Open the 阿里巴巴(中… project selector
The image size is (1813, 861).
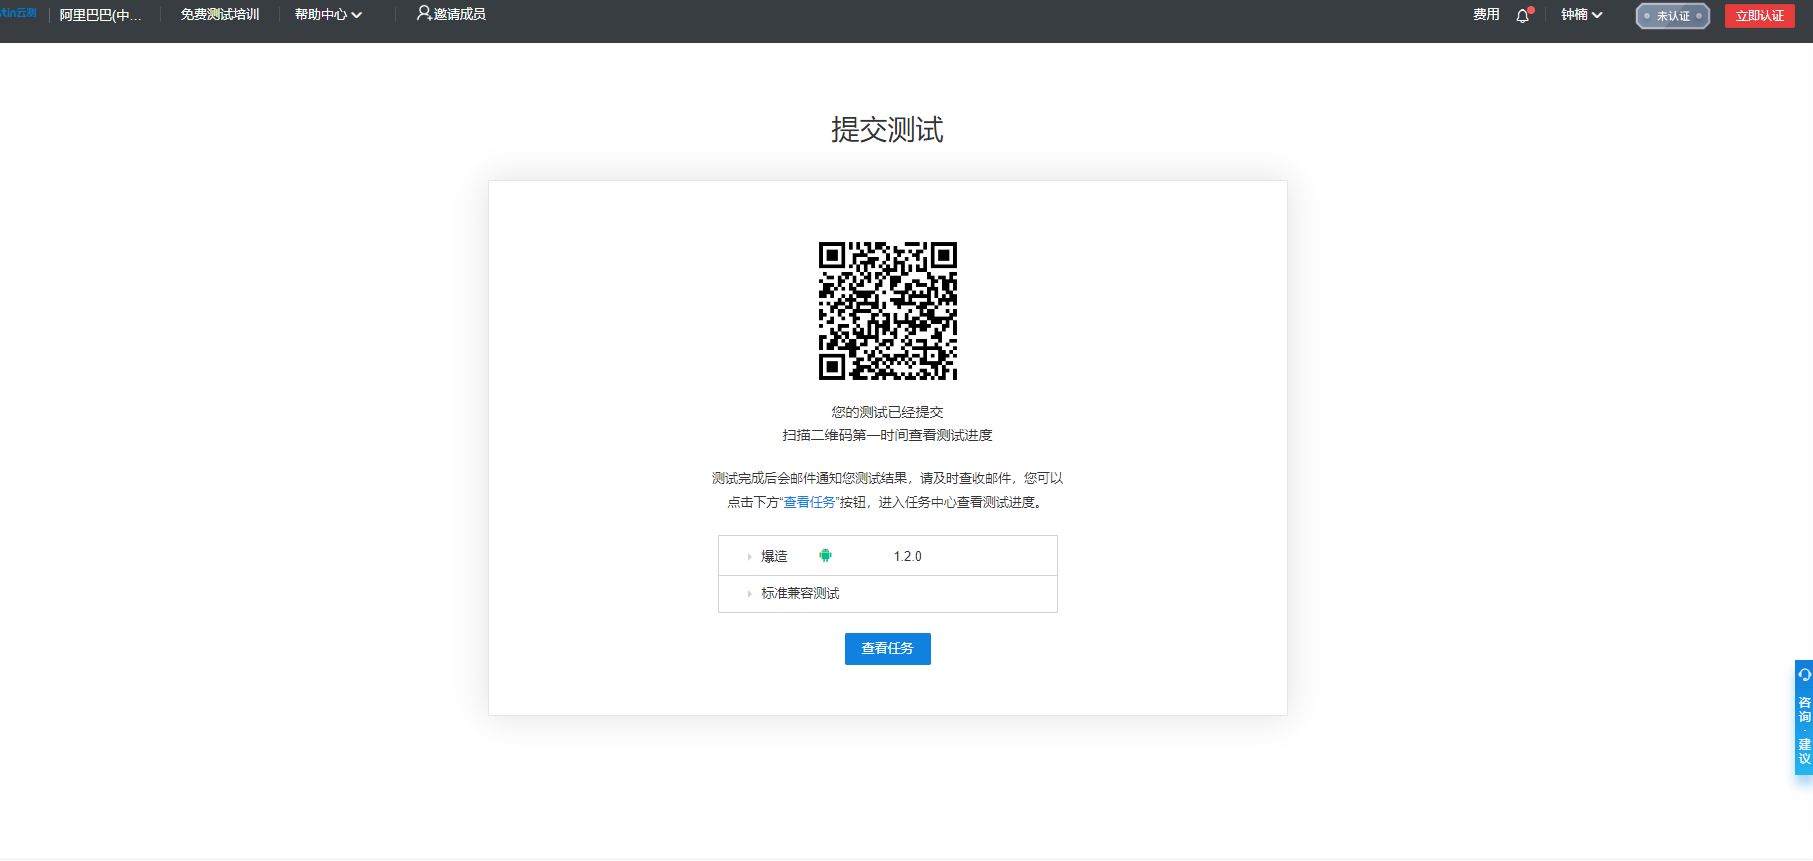tap(100, 15)
